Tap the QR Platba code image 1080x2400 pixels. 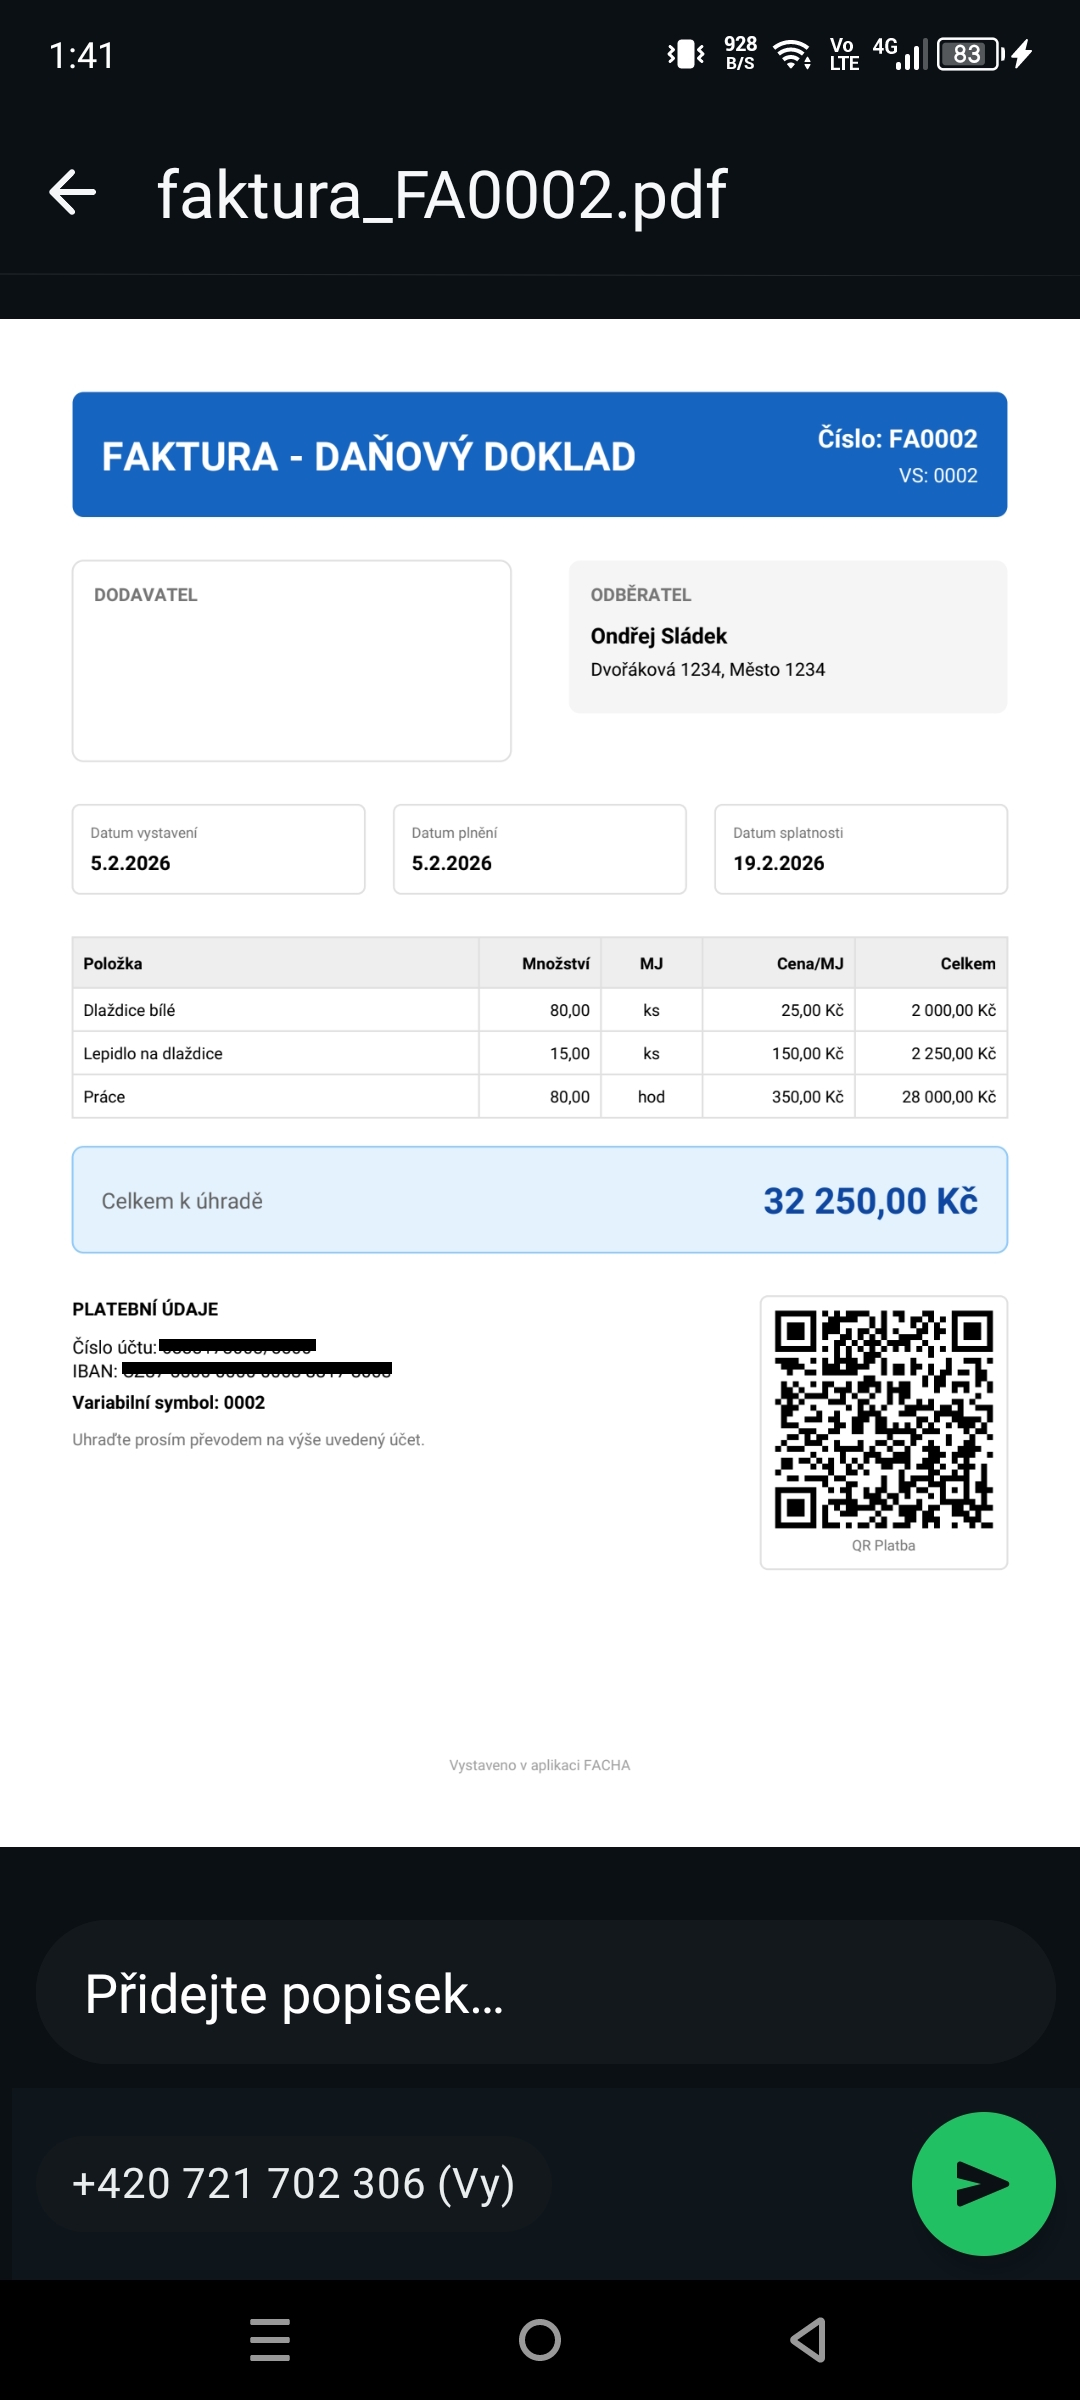coord(884,1420)
